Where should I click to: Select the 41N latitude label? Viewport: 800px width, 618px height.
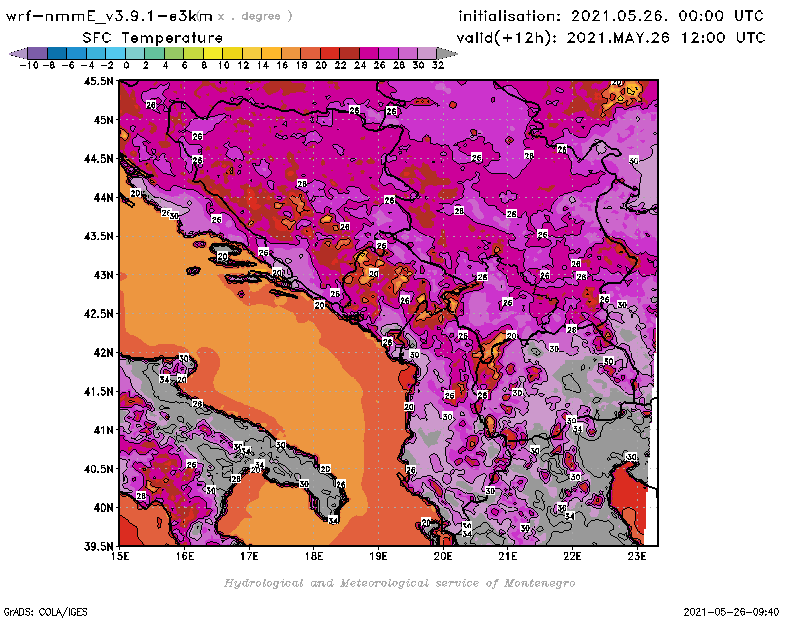[103, 430]
